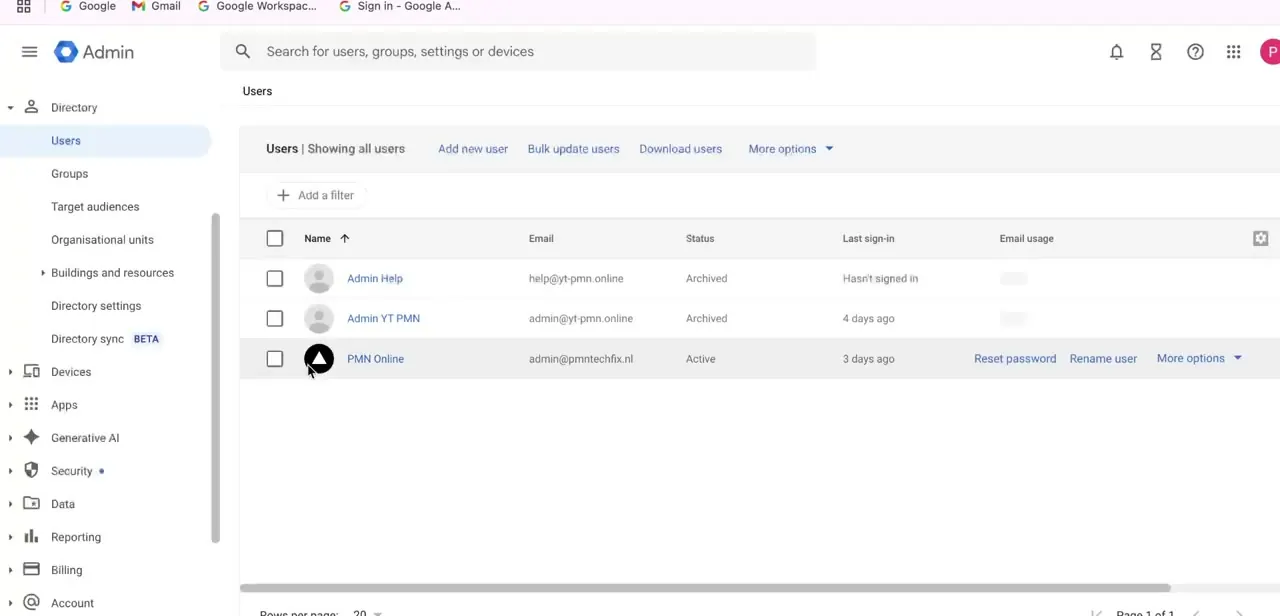Viewport: 1280px width, 616px height.
Task: Collapse the Directory section arrow
Action: [x=10, y=108]
